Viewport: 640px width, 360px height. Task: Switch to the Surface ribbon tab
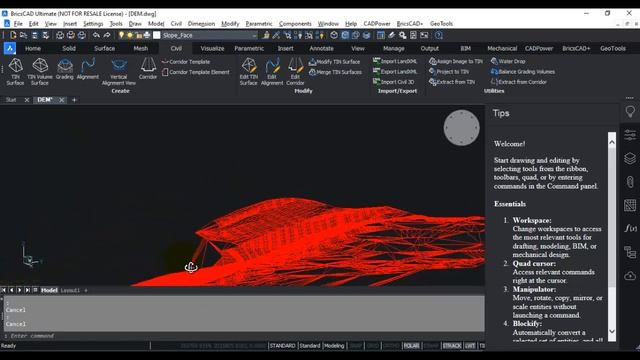pyautogui.click(x=104, y=48)
